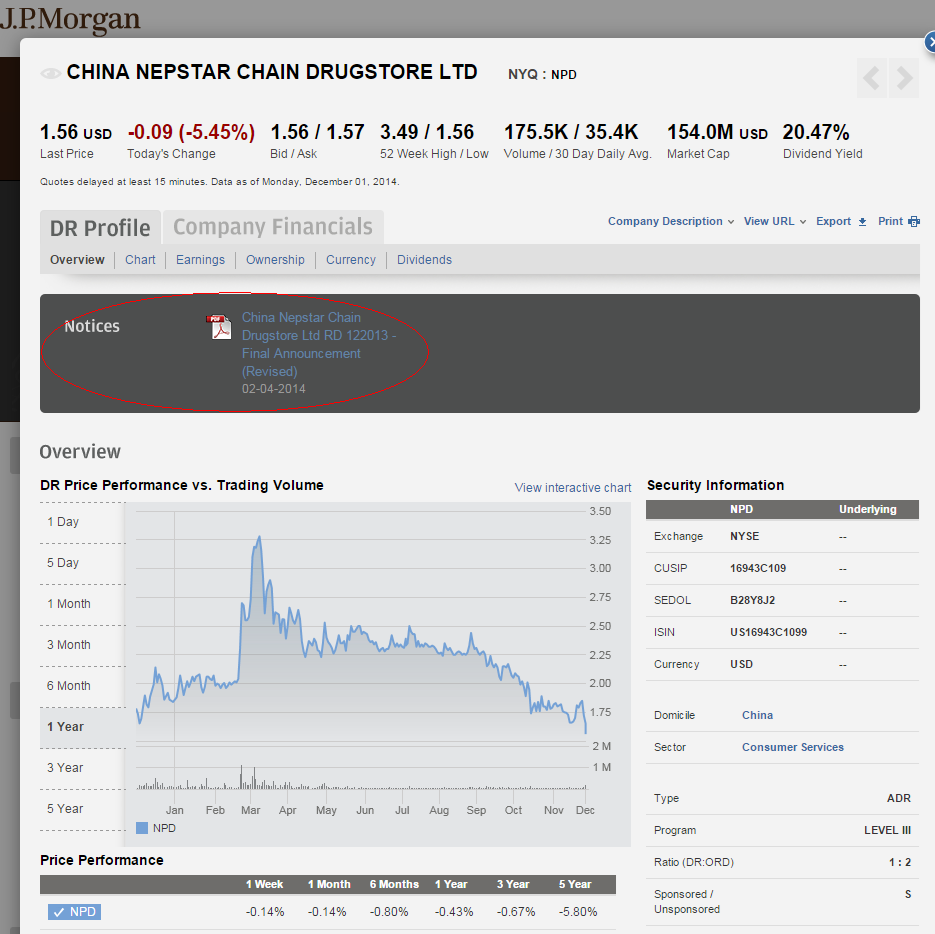Image resolution: width=935 pixels, height=934 pixels.
Task: Select the Chart sub-tab
Action: pos(140,260)
